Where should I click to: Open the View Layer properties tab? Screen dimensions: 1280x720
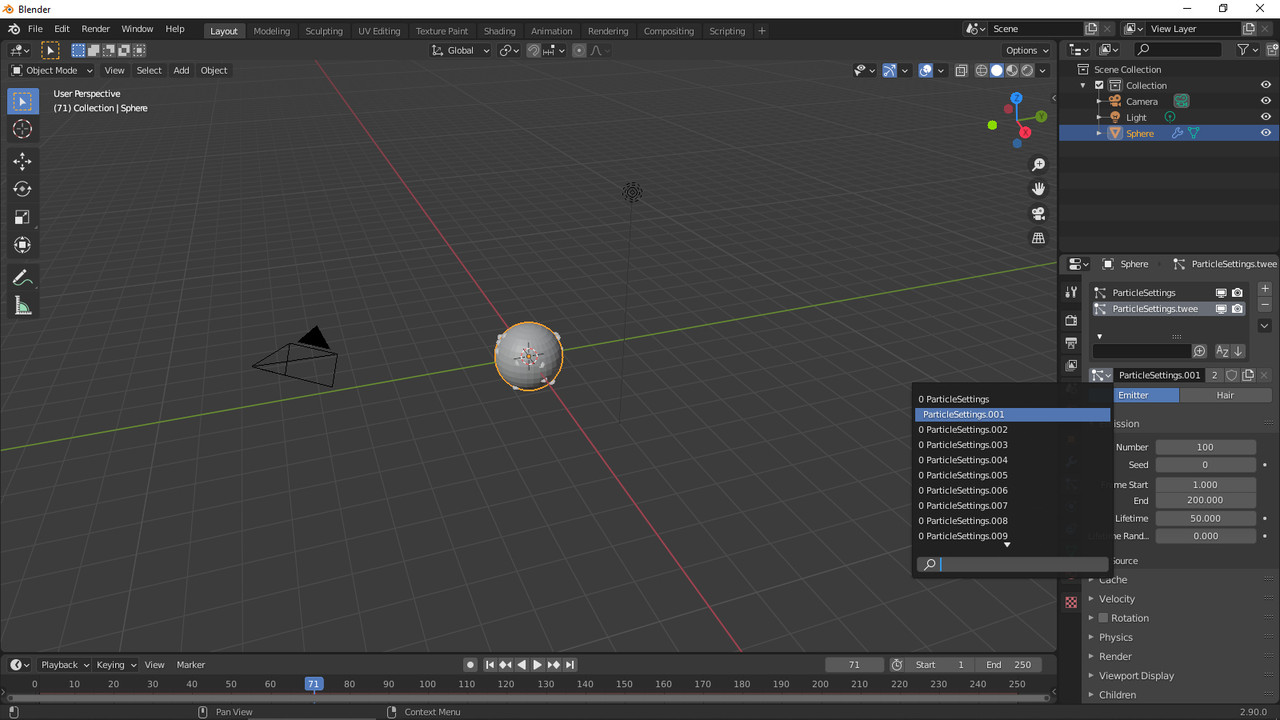pos(1071,366)
